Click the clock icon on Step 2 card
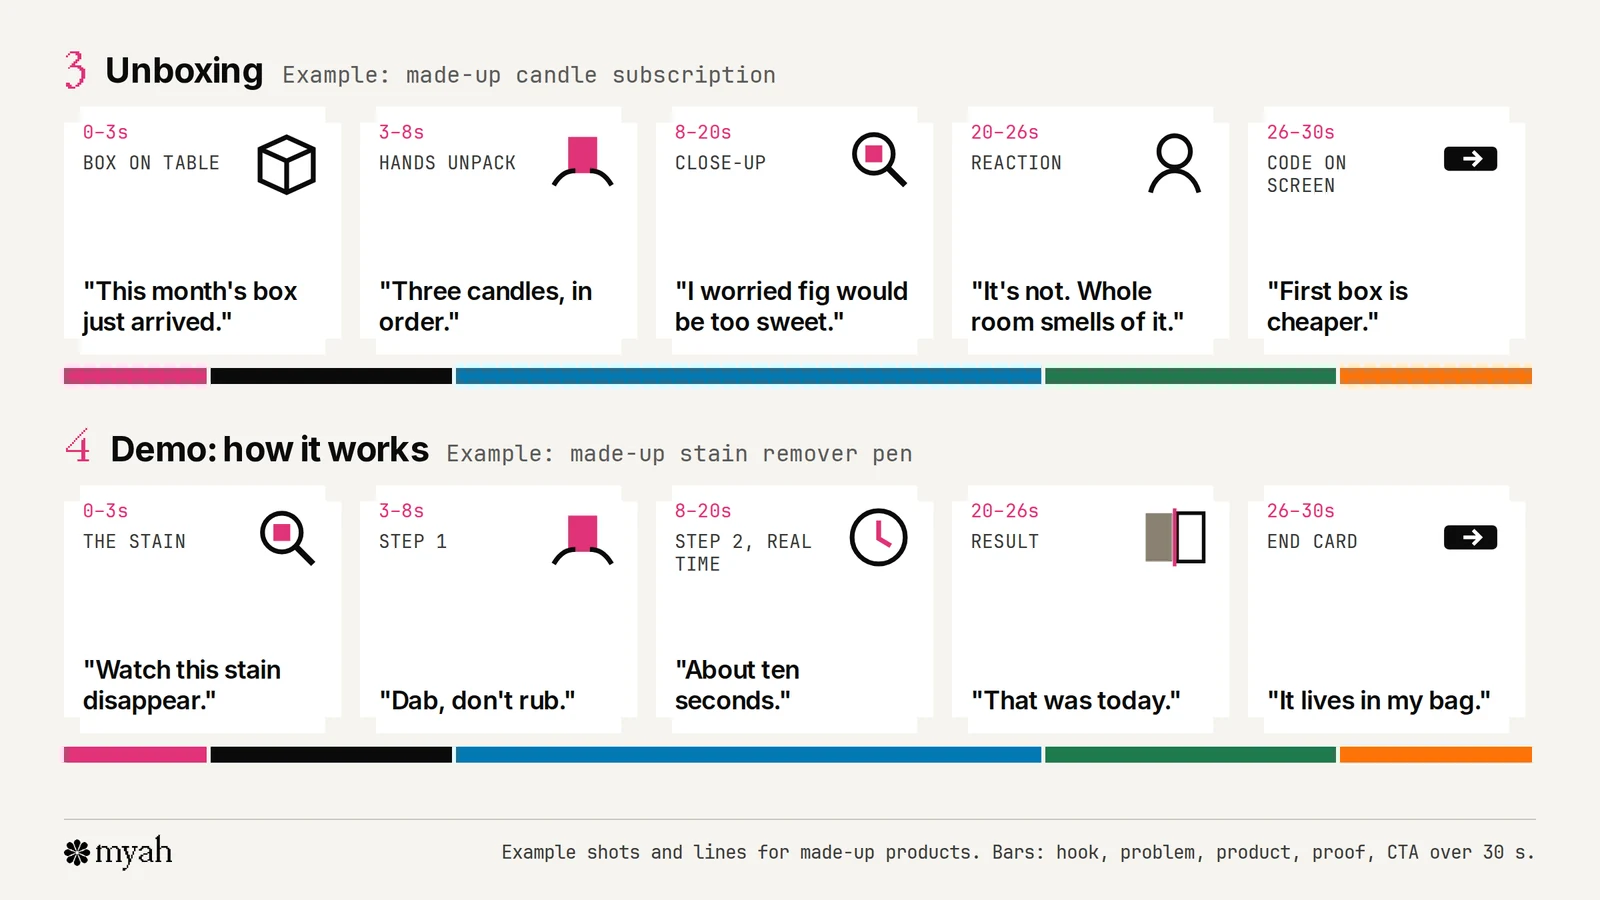 tap(878, 537)
